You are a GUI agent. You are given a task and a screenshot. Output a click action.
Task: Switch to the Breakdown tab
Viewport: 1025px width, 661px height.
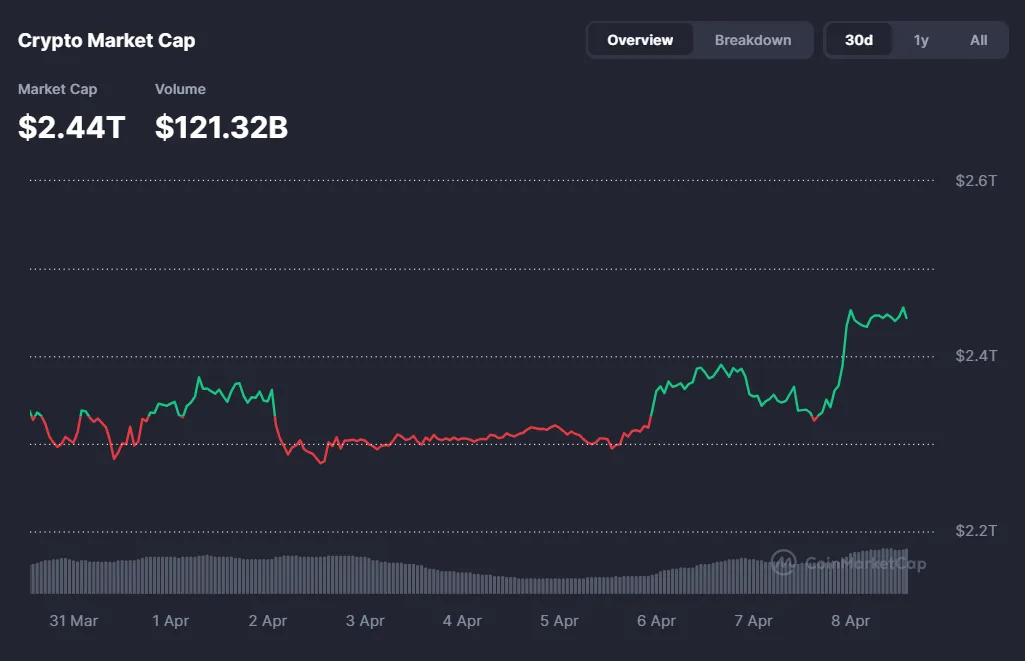pos(752,40)
